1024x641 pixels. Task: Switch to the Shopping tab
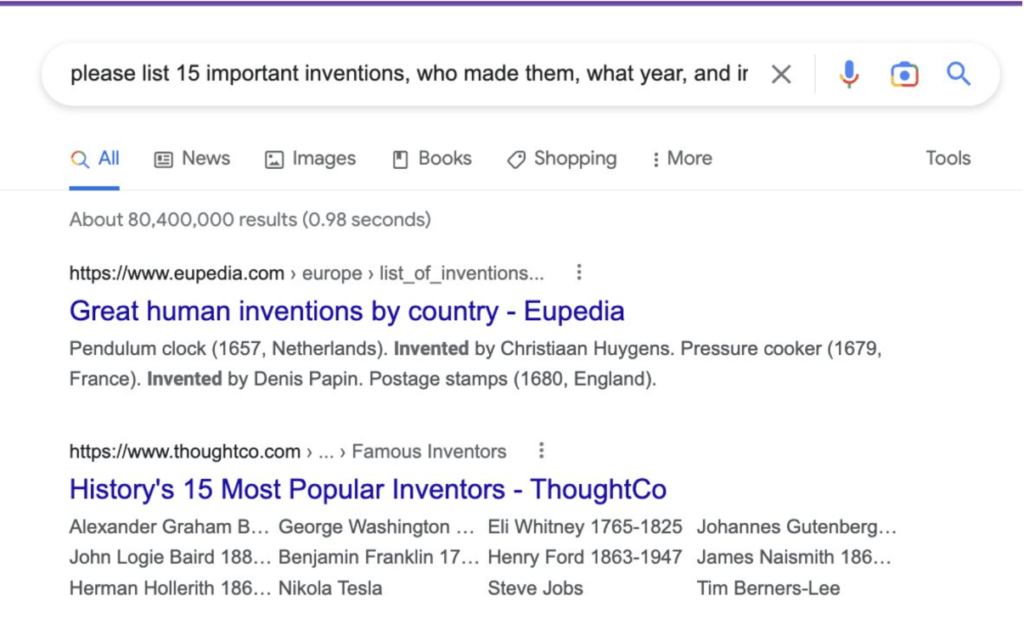(561, 158)
